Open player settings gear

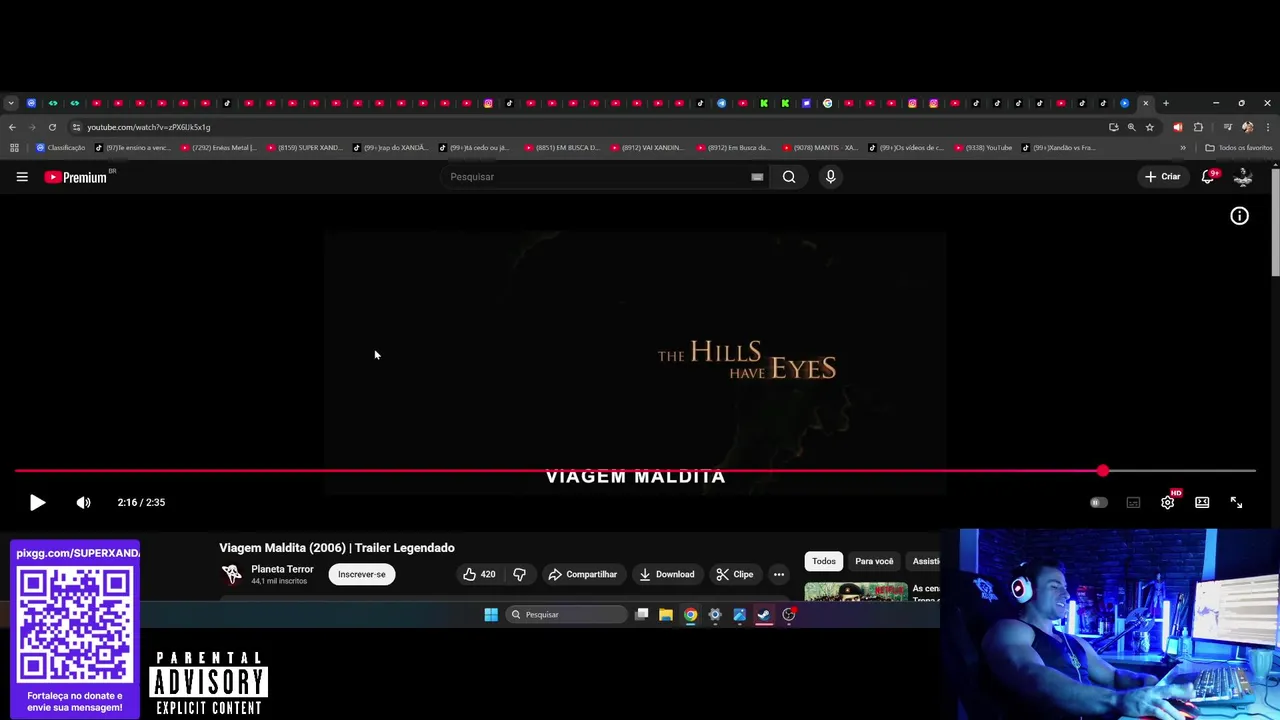[x=1167, y=503]
